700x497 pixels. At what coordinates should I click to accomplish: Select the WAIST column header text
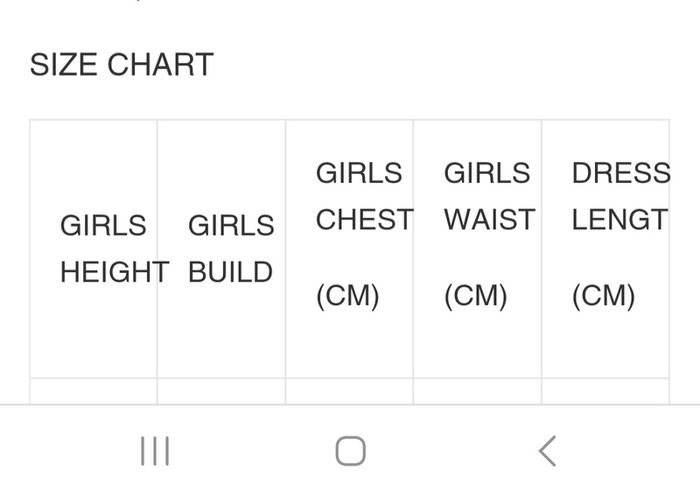pyautogui.click(x=490, y=219)
